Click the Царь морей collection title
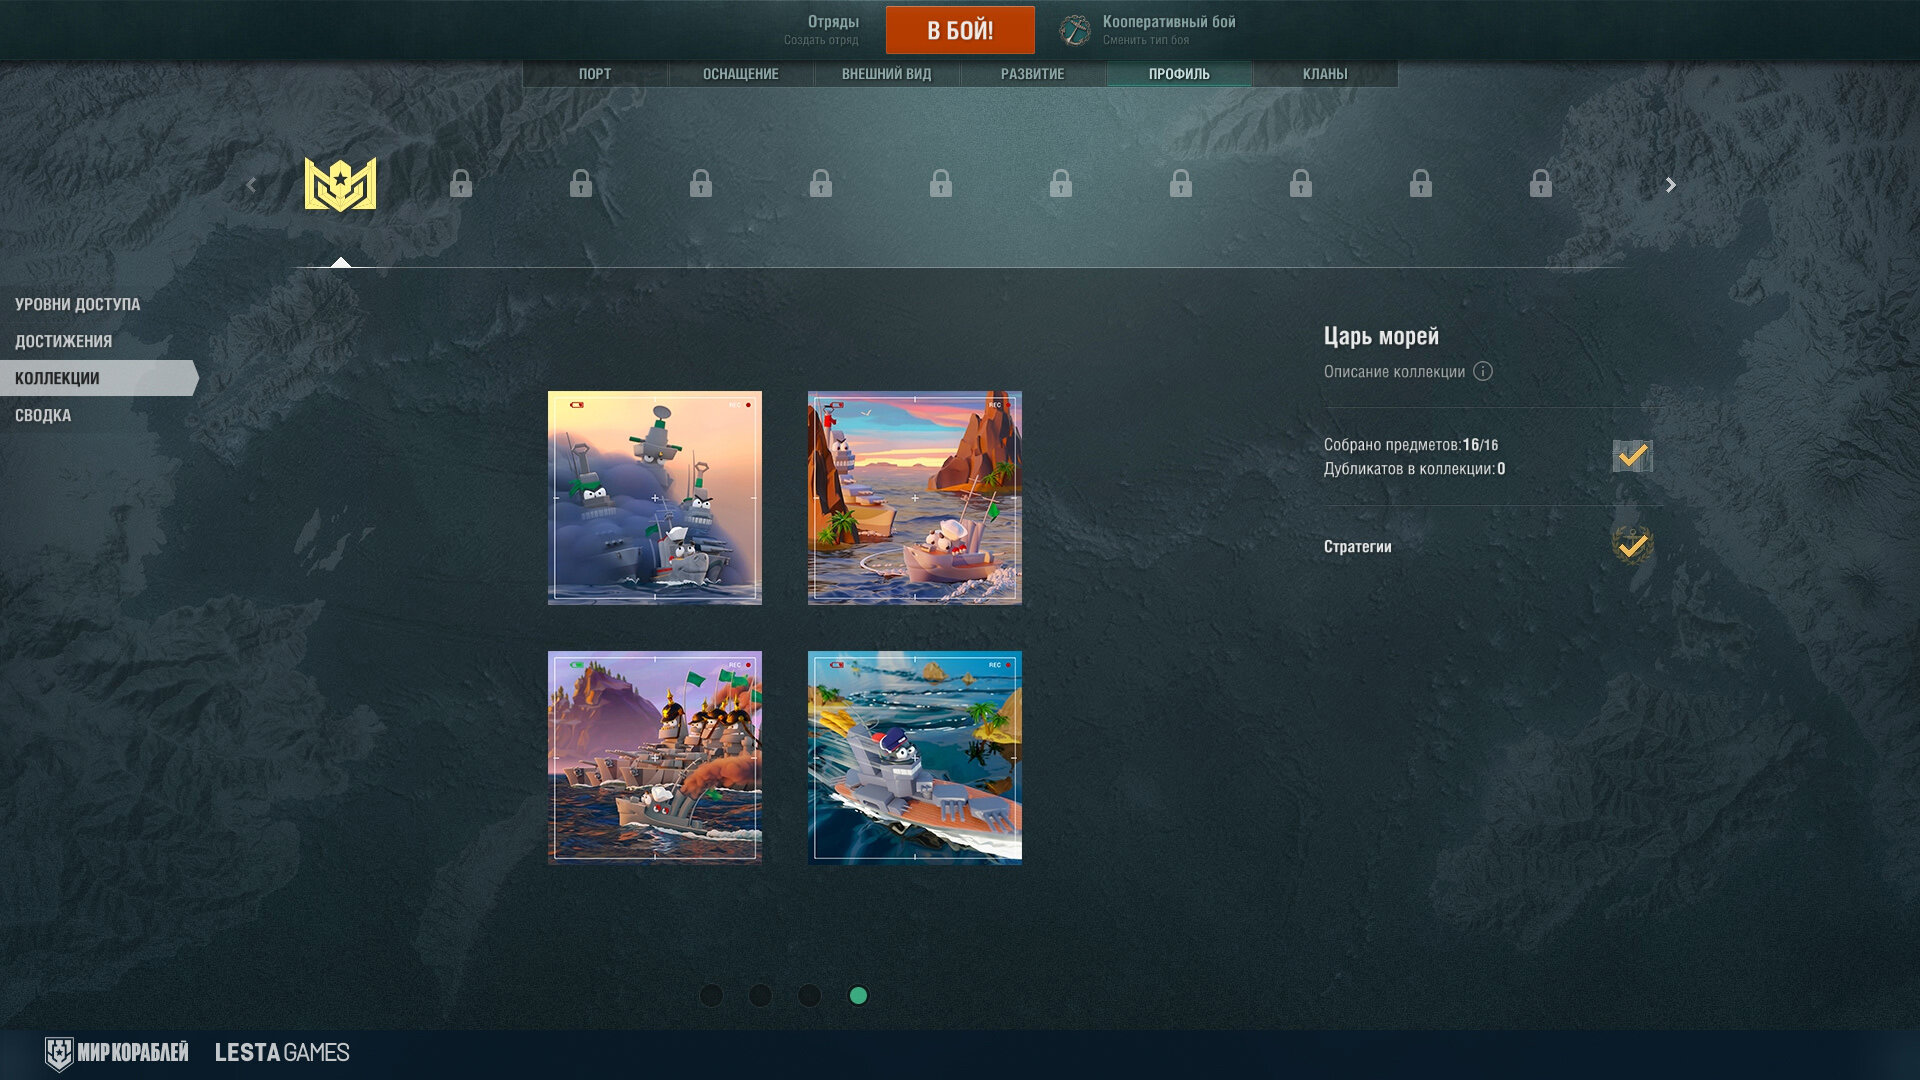 tap(1381, 336)
